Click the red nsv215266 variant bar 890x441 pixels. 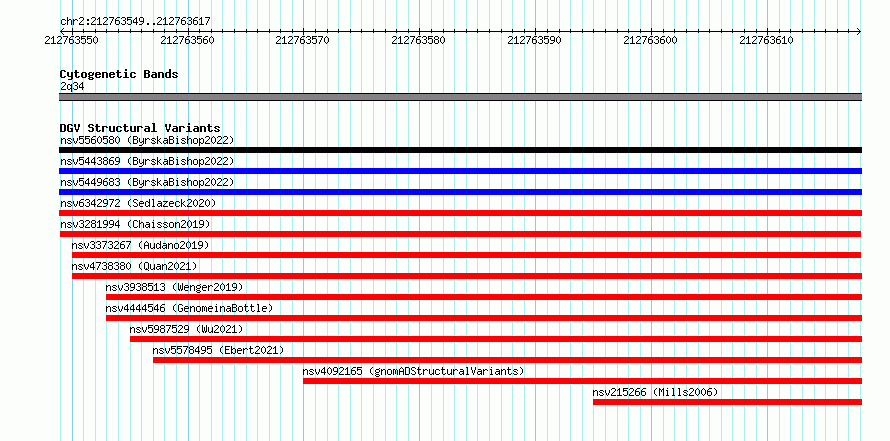[x=728, y=402]
